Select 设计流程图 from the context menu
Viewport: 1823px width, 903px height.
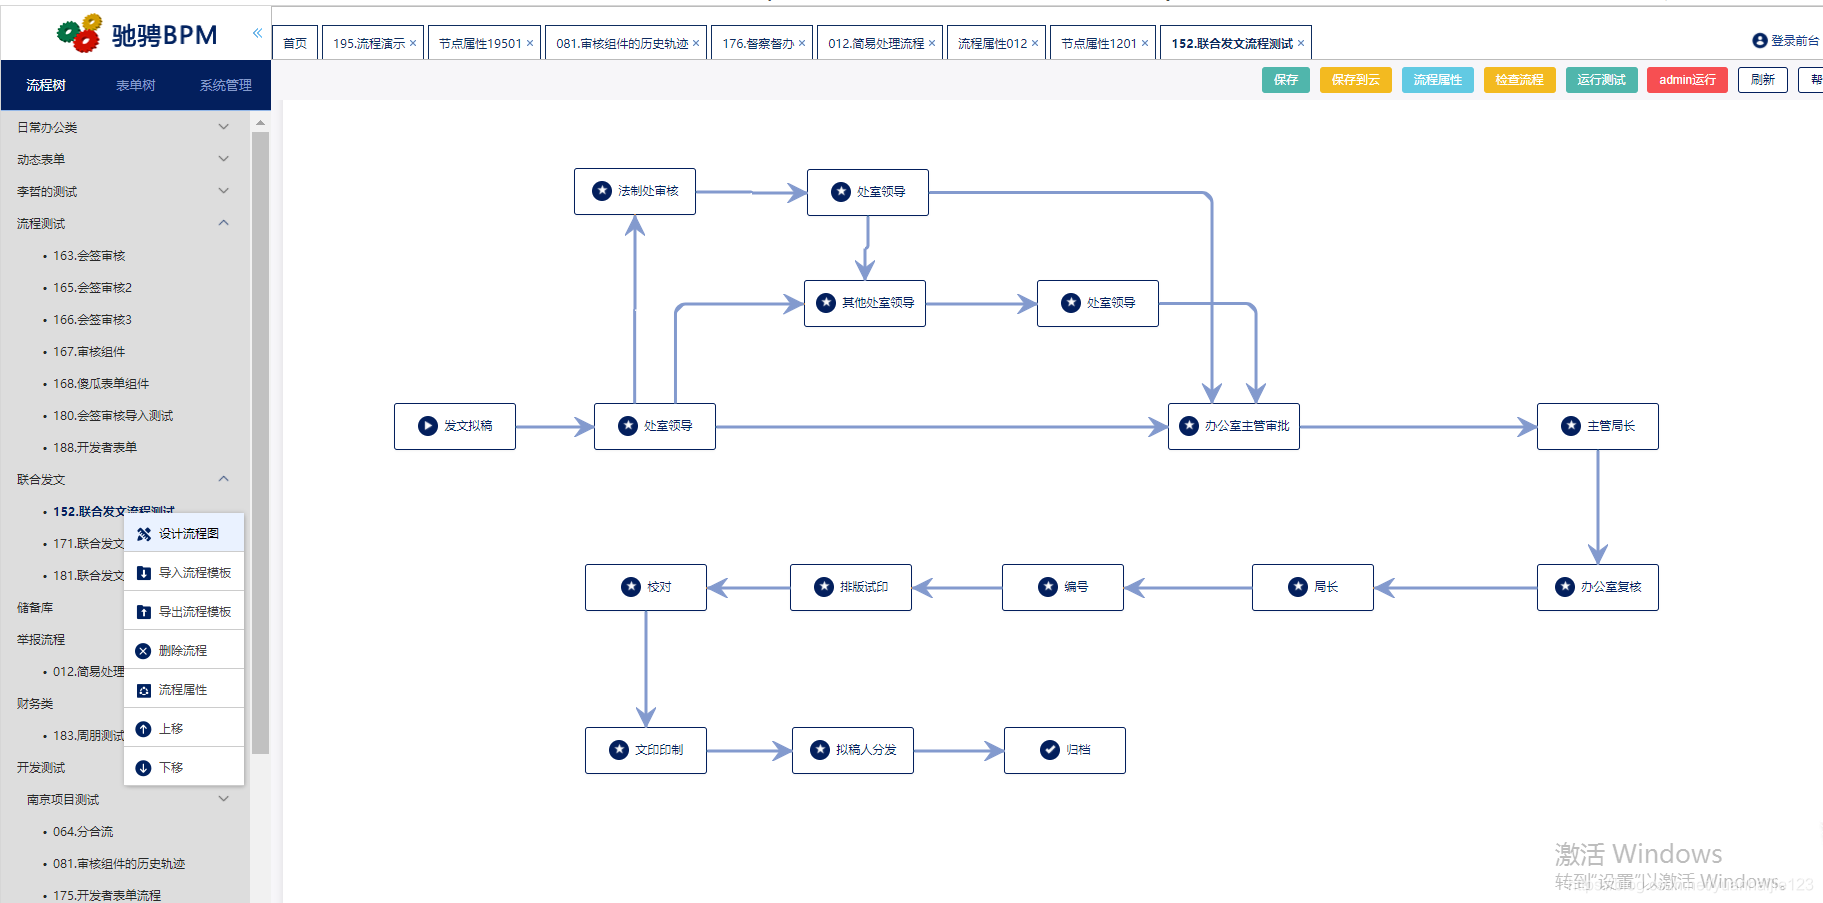coord(184,534)
